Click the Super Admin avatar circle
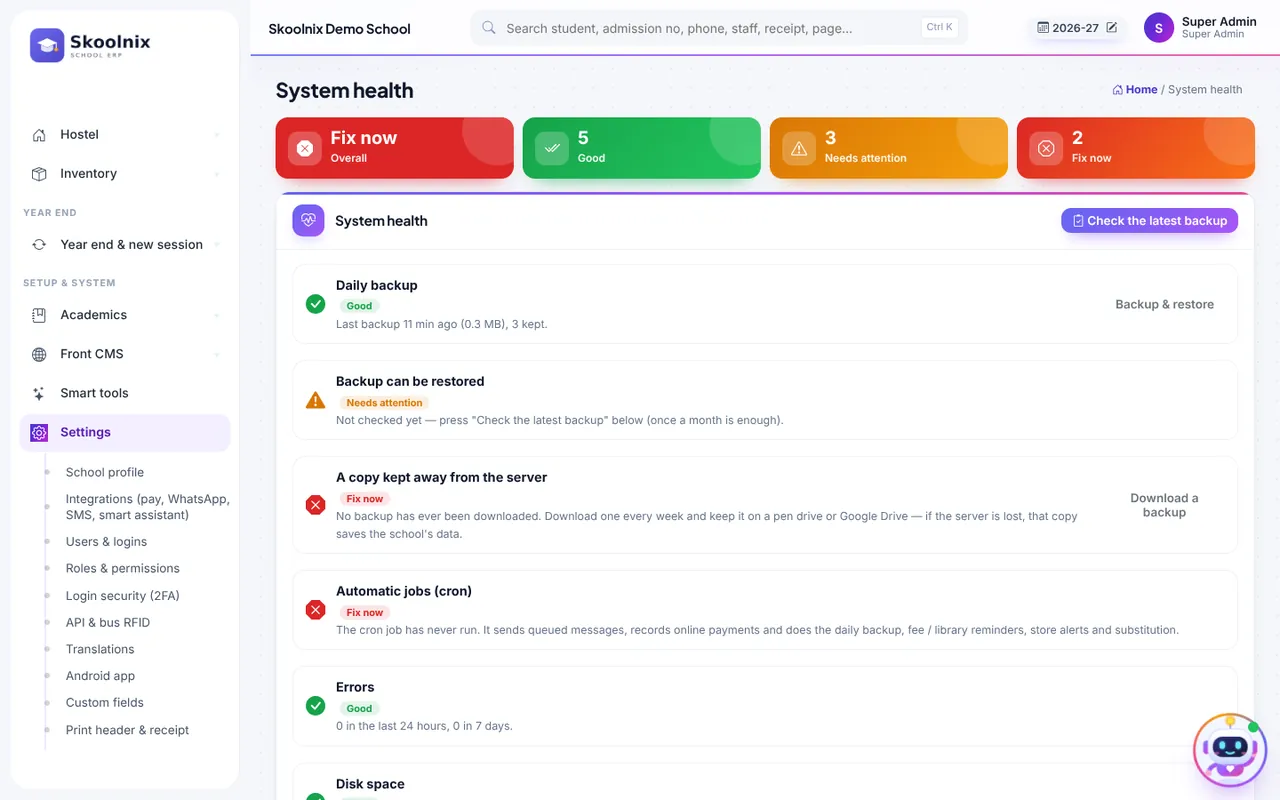Screen dimensions: 1280x800 pos(1159,28)
